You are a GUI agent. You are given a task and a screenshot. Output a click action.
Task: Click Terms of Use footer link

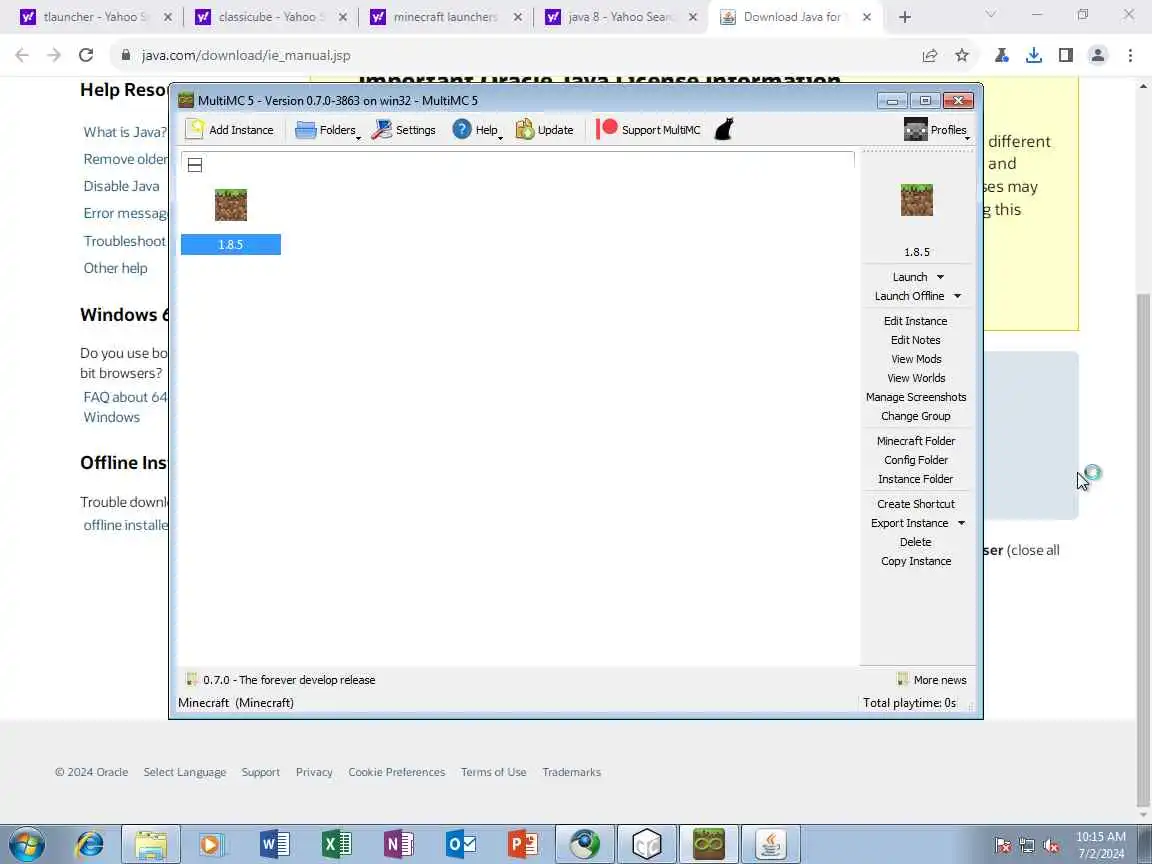pyautogui.click(x=494, y=772)
